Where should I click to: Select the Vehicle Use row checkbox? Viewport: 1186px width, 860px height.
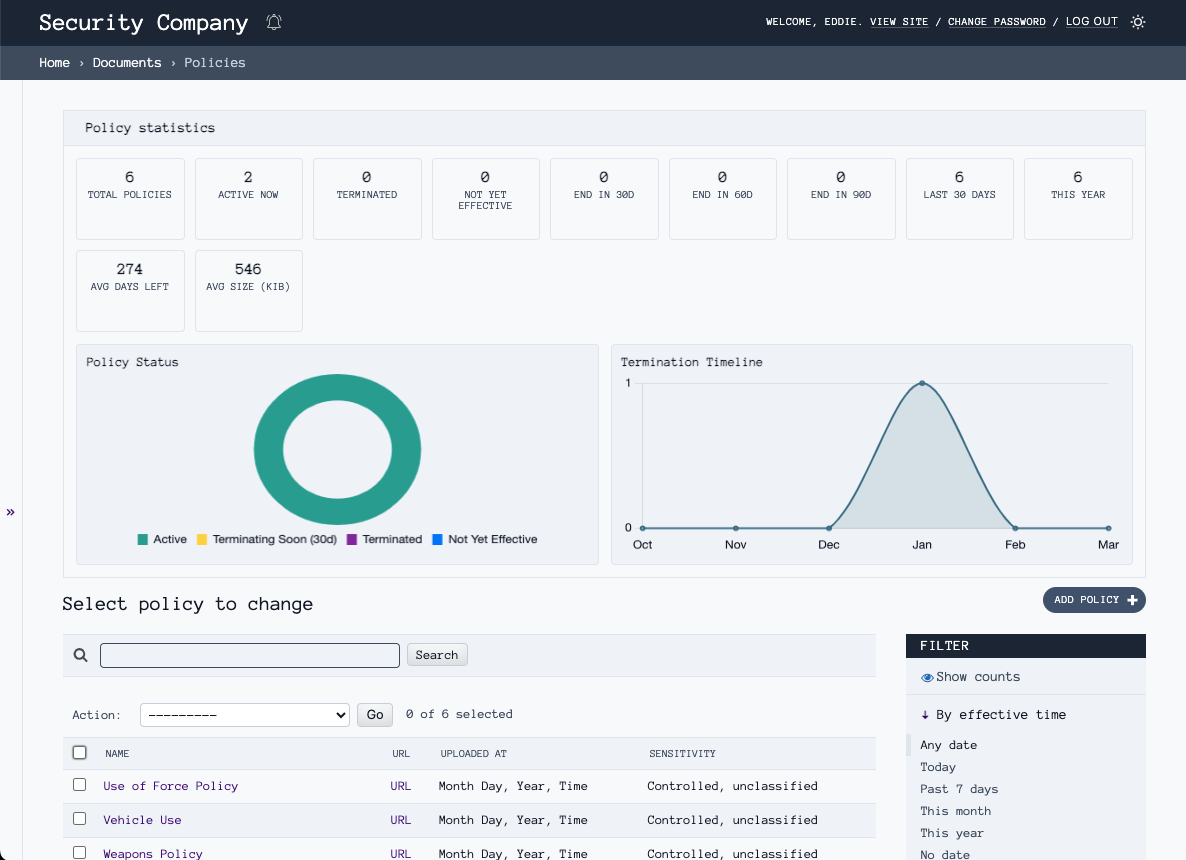[80, 819]
